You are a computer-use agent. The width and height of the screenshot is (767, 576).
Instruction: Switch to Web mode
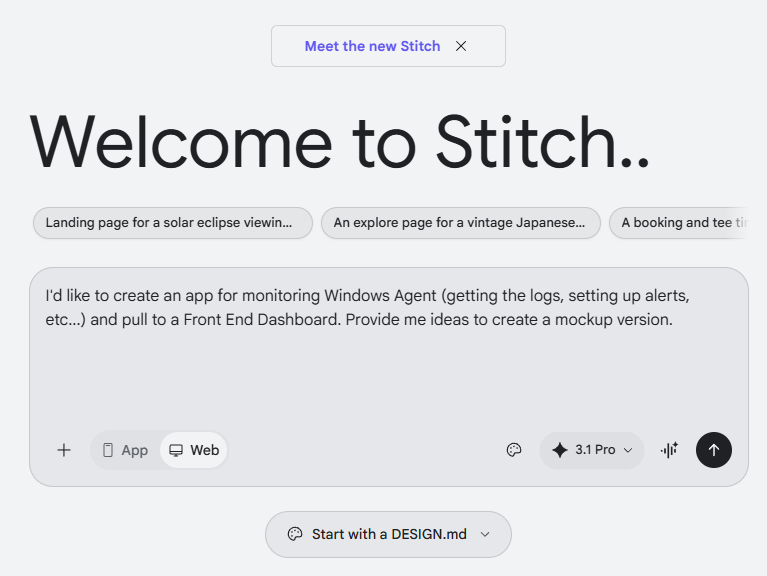pos(194,450)
